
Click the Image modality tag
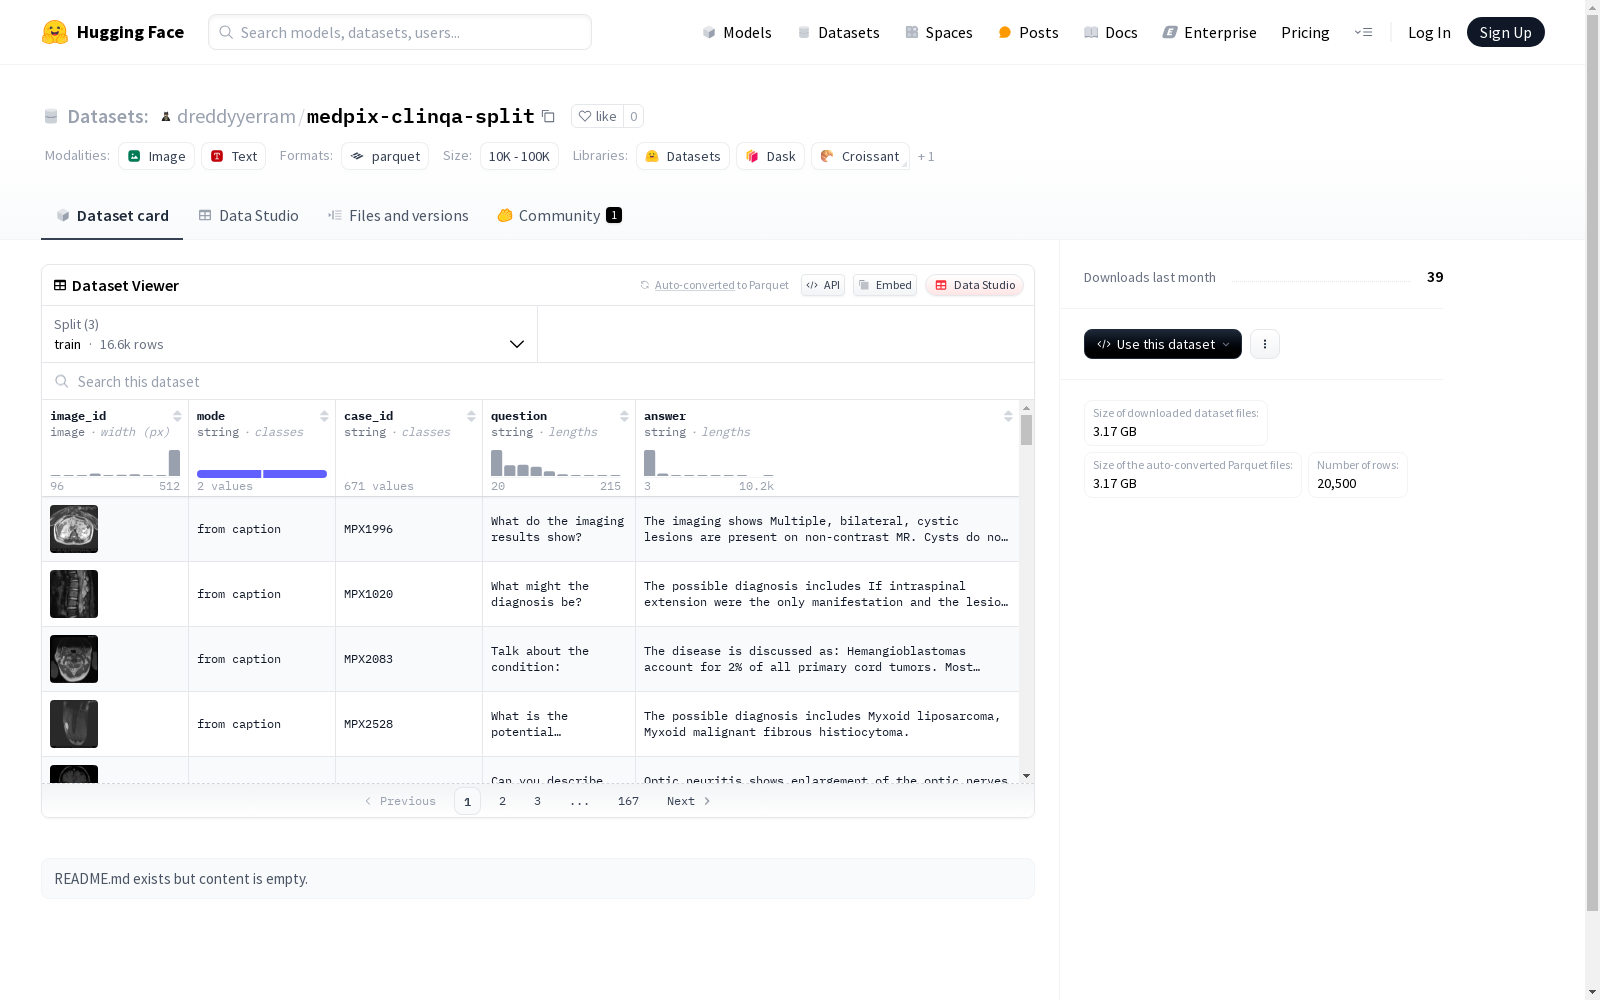click(x=157, y=156)
